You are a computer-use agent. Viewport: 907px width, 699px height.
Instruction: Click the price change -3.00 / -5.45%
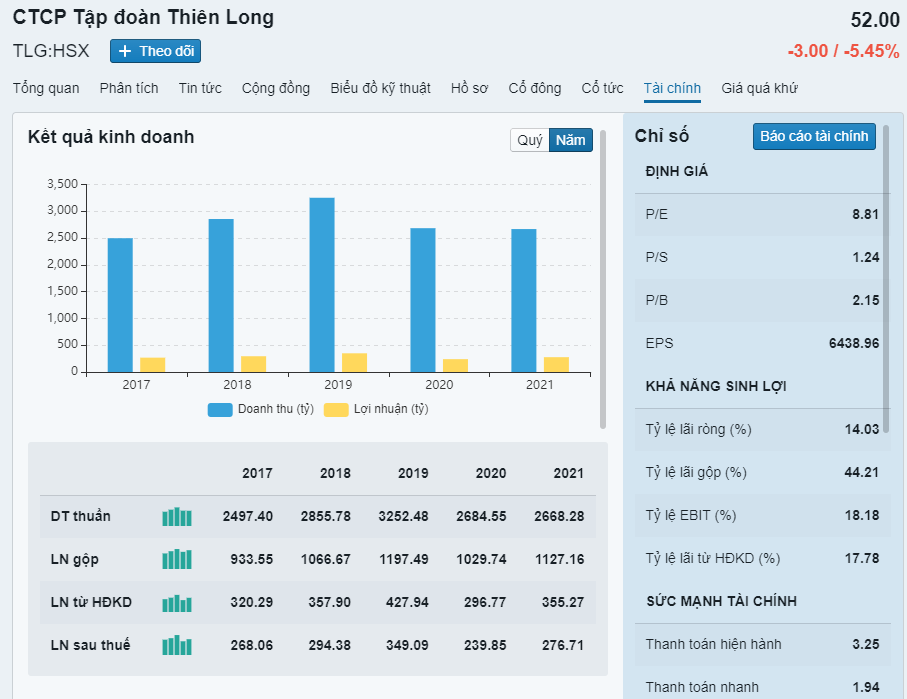843,51
